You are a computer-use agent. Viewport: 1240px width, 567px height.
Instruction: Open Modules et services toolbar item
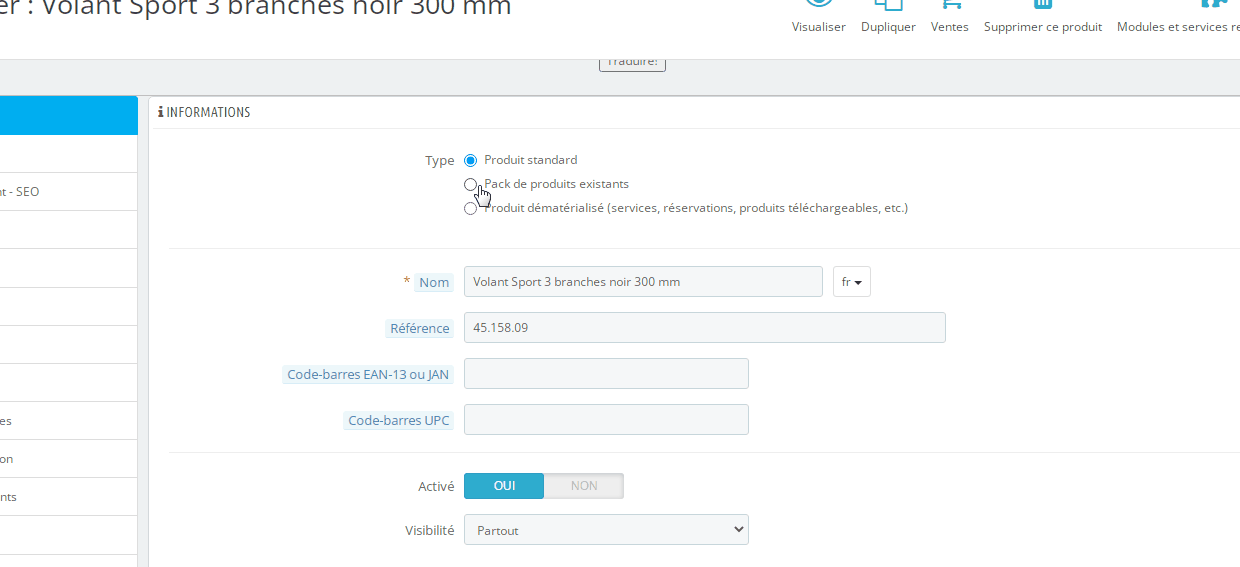pos(1178,18)
